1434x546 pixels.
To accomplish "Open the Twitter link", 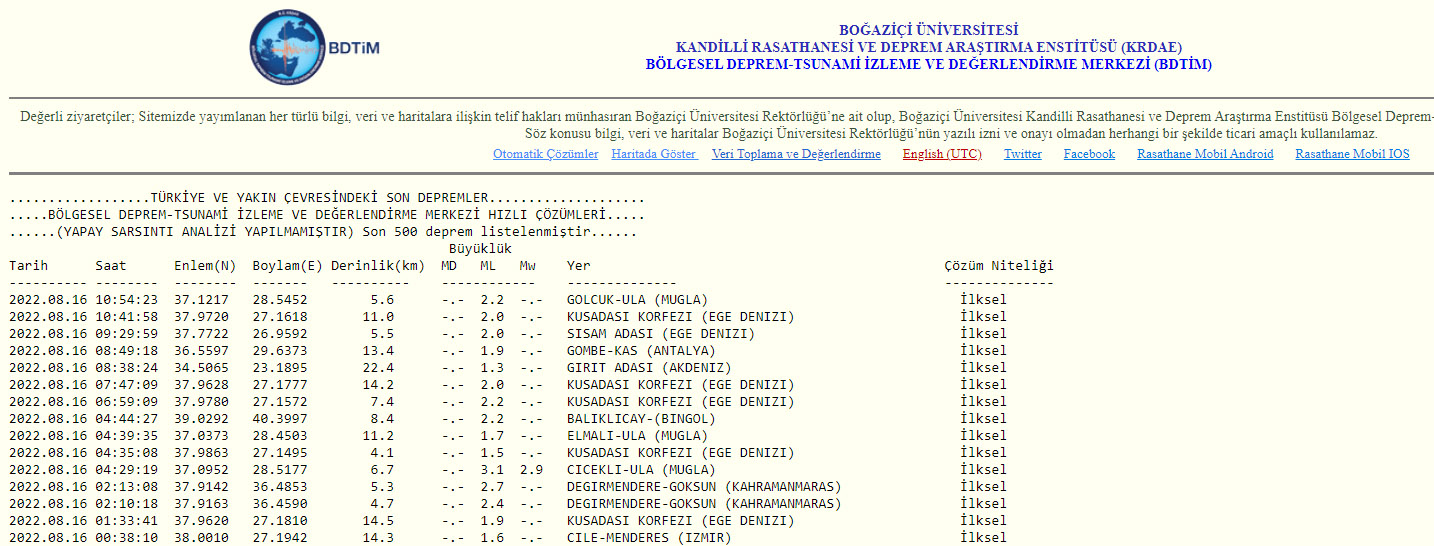I will coord(1022,154).
